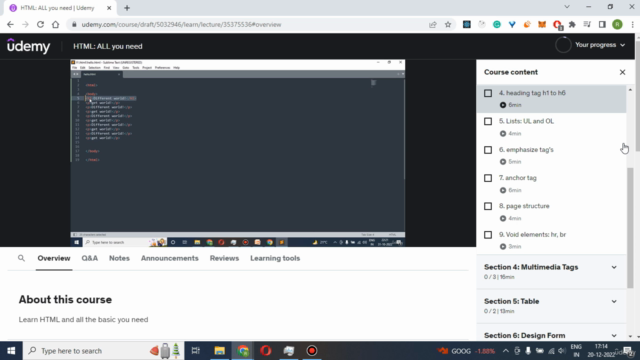Open the Extensions puzzle icon
The image size is (640, 360).
coord(572,24)
